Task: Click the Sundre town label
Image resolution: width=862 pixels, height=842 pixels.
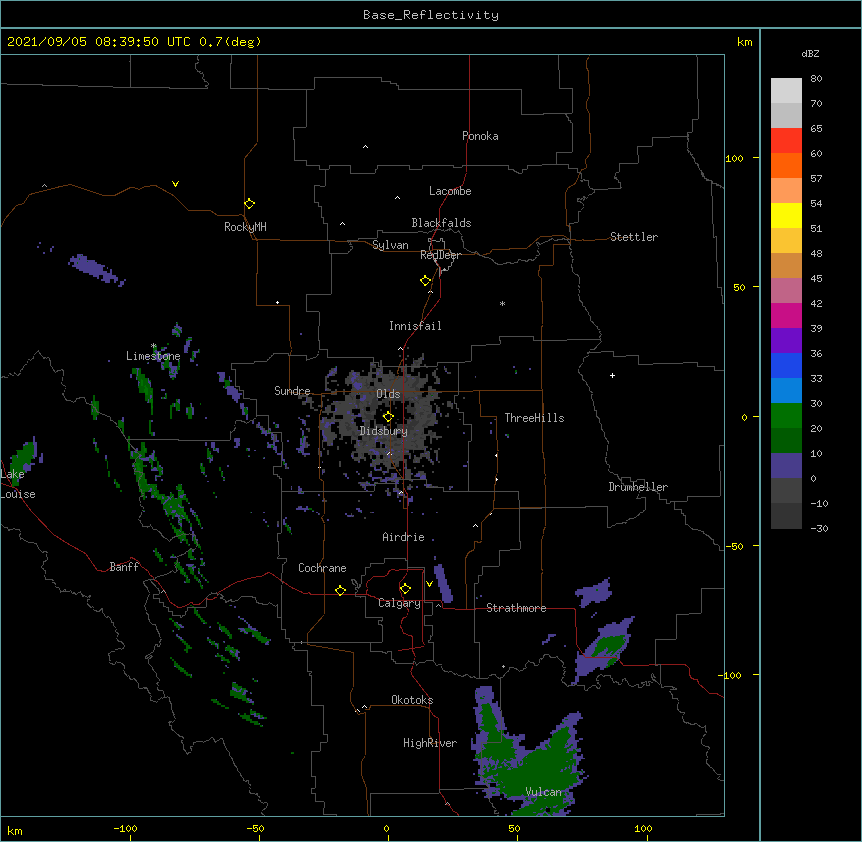Action: 292,391
